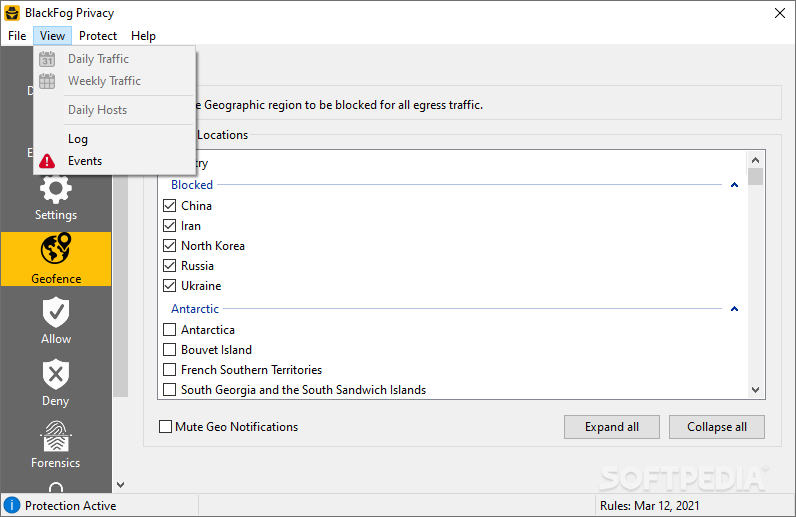Open the Protect menu
This screenshot has height=517, width=796.
(x=98, y=36)
